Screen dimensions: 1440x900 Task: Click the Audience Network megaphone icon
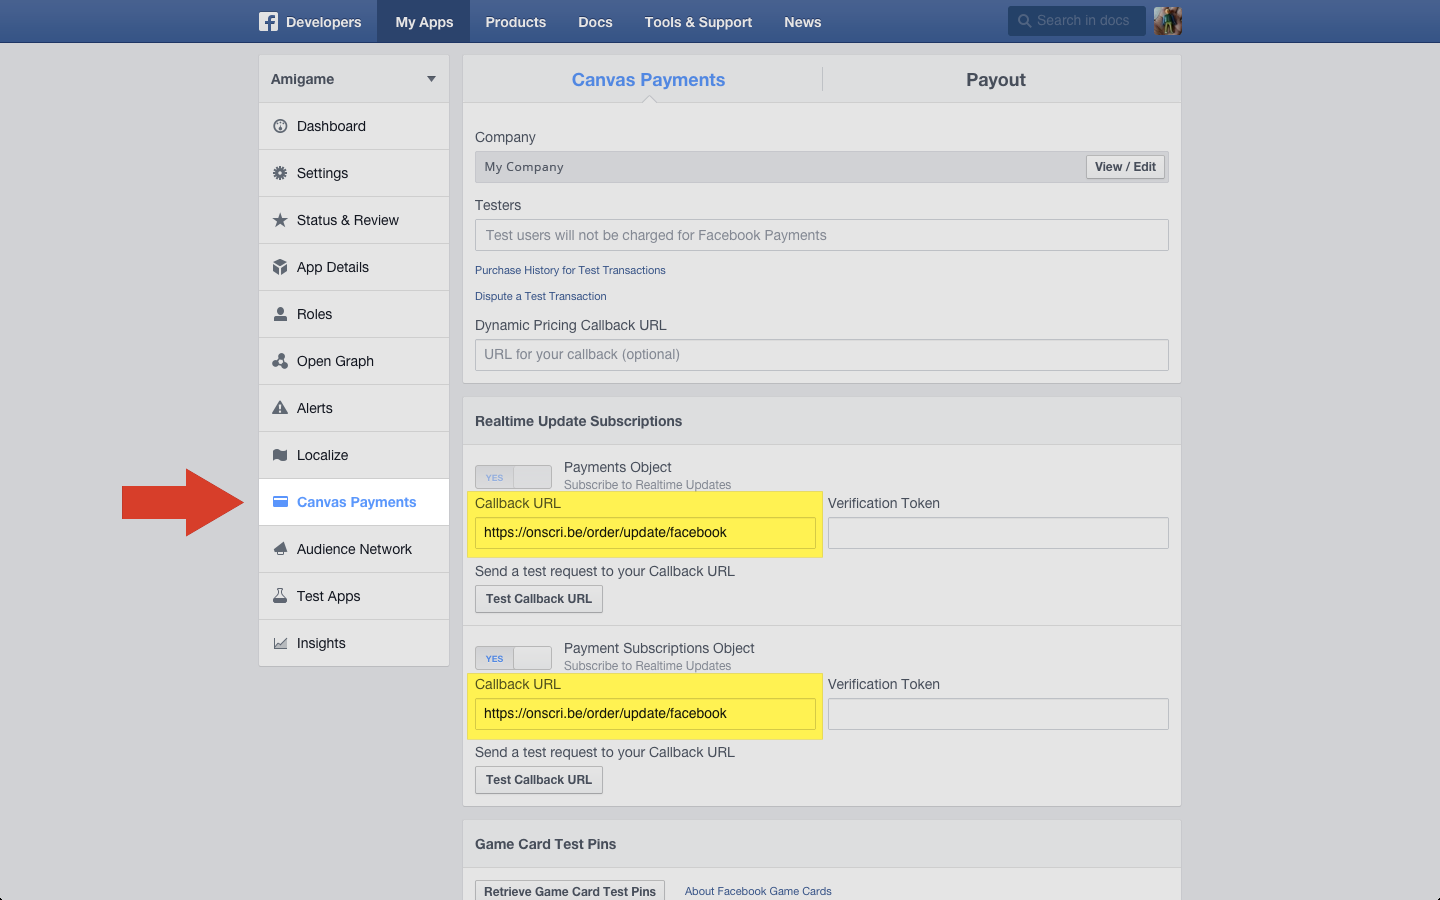pyautogui.click(x=280, y=549)
